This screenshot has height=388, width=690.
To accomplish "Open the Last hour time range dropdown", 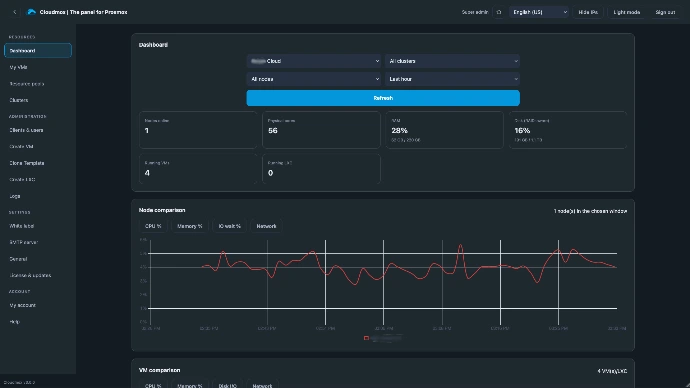I will (x=452, y=79).
